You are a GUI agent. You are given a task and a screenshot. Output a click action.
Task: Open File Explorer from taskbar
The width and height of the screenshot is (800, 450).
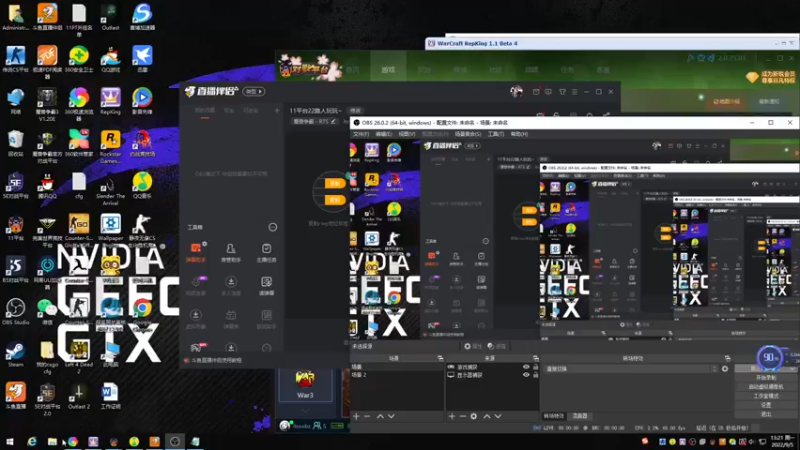[x=52, y=441]
